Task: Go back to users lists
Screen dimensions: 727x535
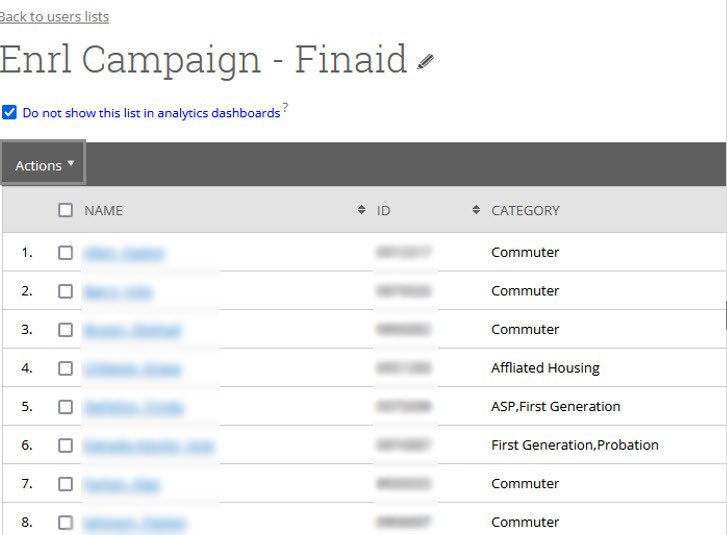Action: [x=55, y=16]
